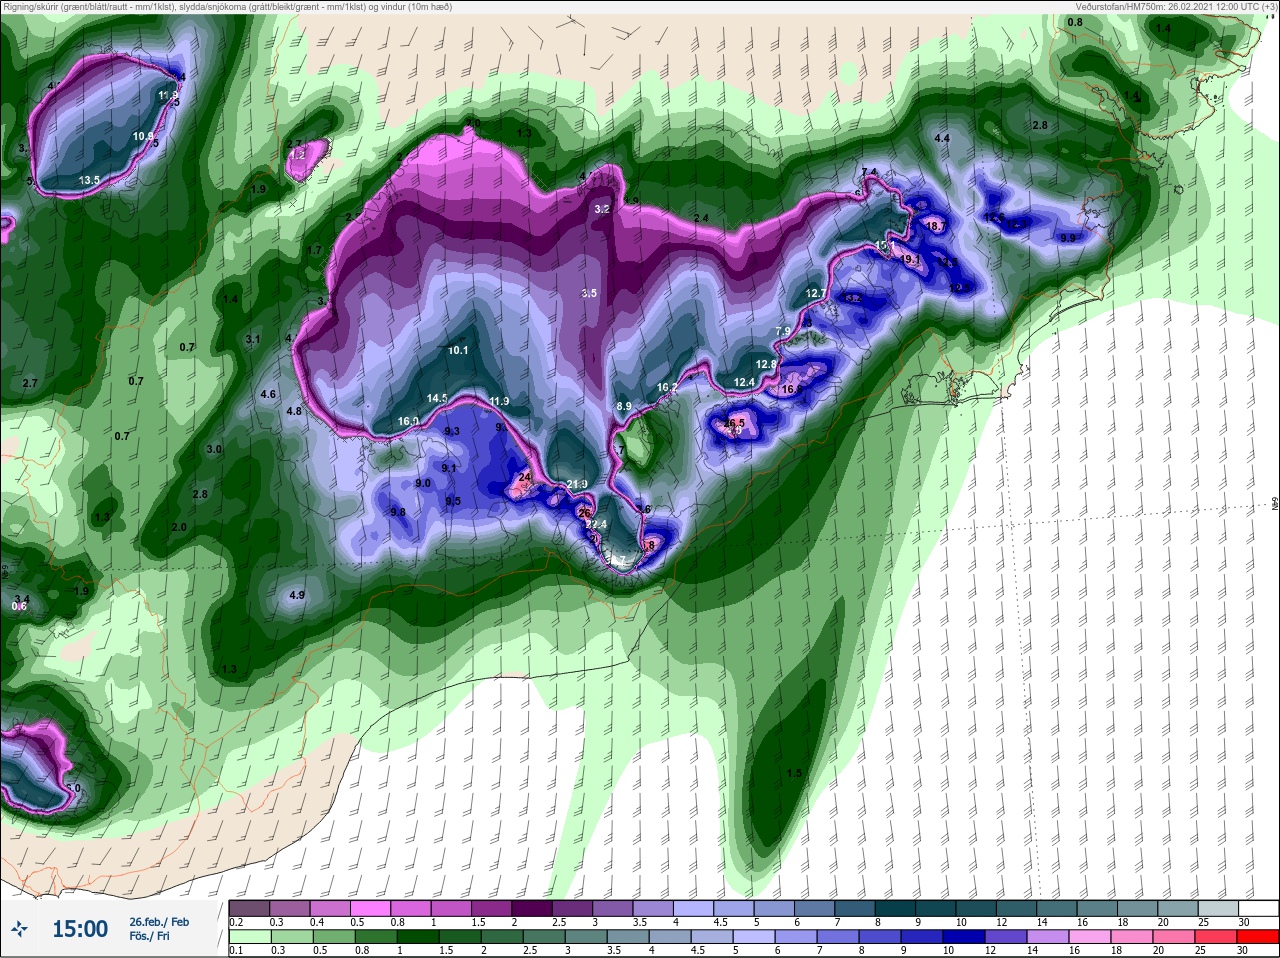Click the '7.9' precipitation value on map
Viewport: 1280px width, 958px height.
click(x=783, y=331)
